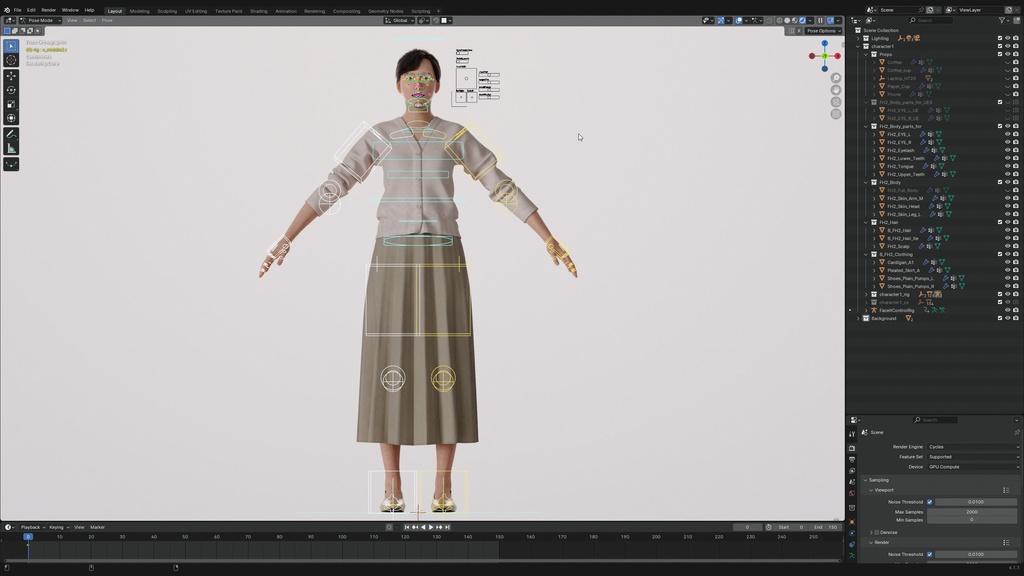The height and width of the screenshot is (576, 1024).
Task: Open the Render Properties tab in the properties sidebar
Action: click(853, 446)
